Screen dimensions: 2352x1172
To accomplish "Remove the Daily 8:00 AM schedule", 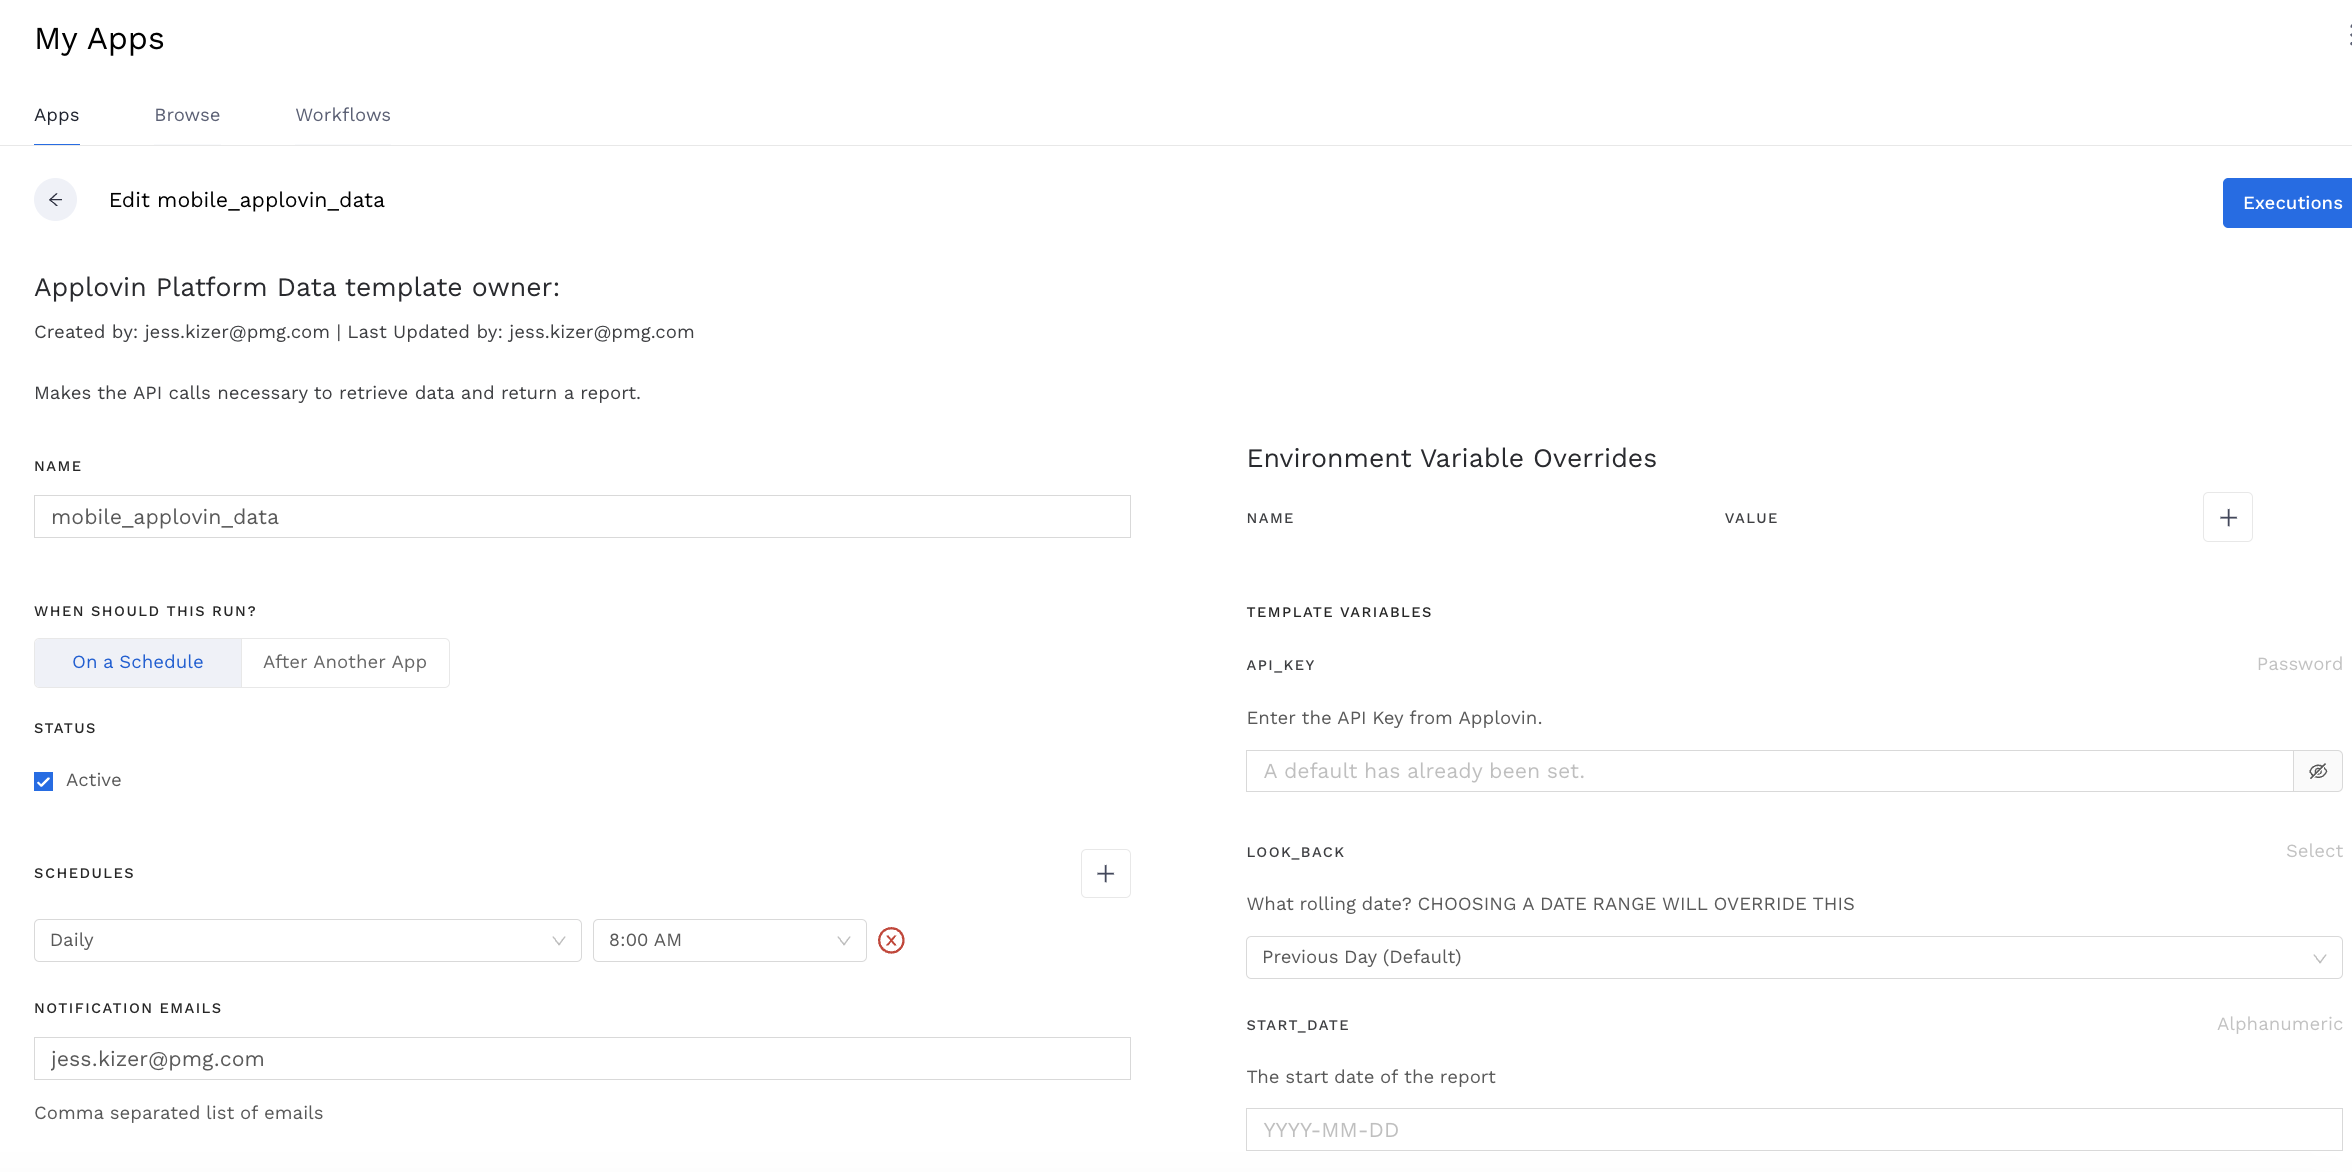I will click(891, 940).
